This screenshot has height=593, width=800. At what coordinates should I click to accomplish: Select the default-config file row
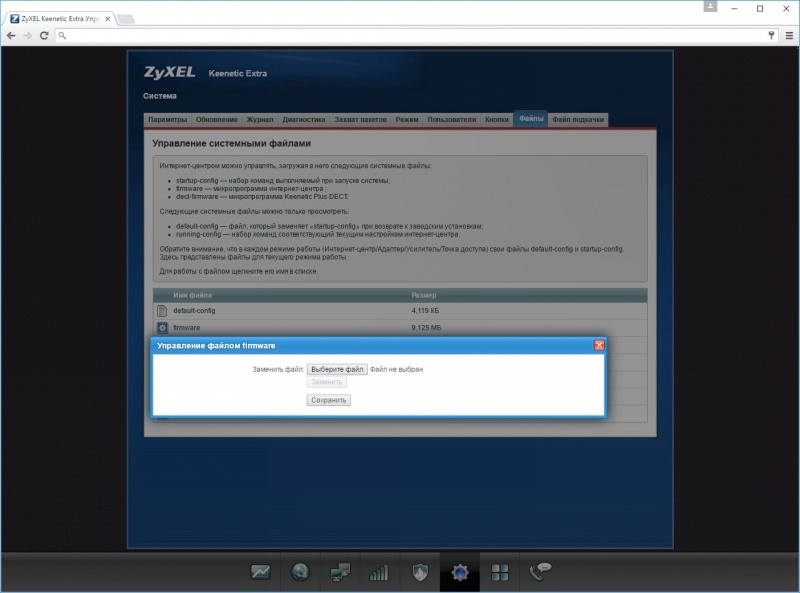(194, 311)
